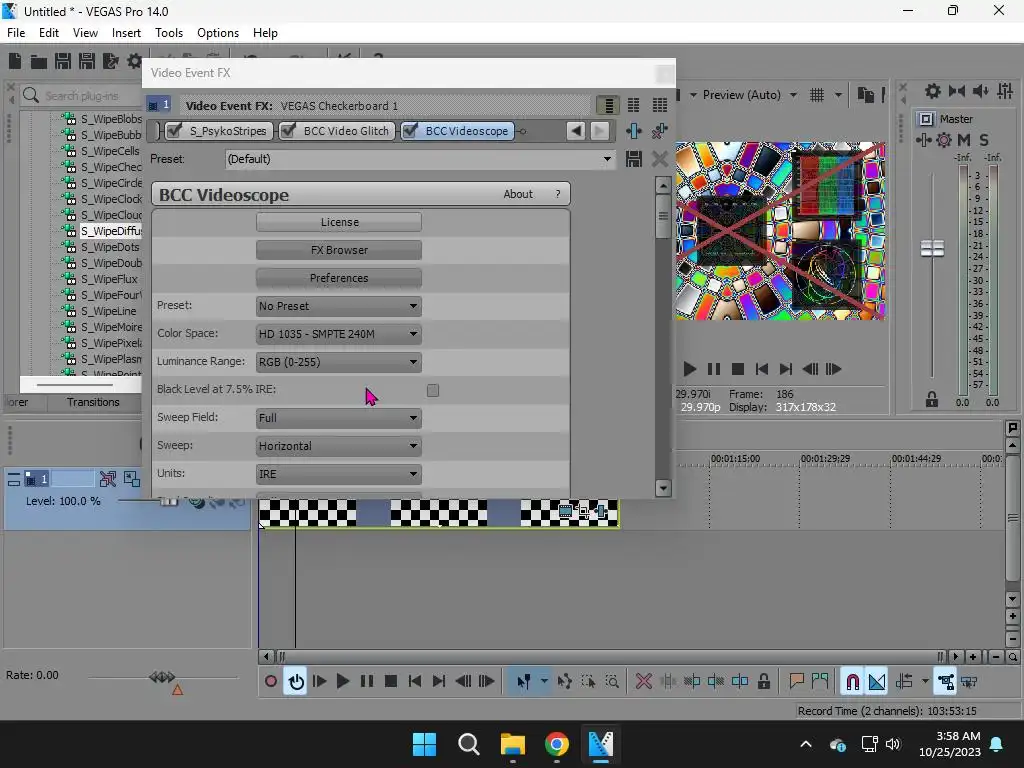Click Downmix Output icon in Master panel
The image size is (1024, 768).
click(x=957, y=91)
